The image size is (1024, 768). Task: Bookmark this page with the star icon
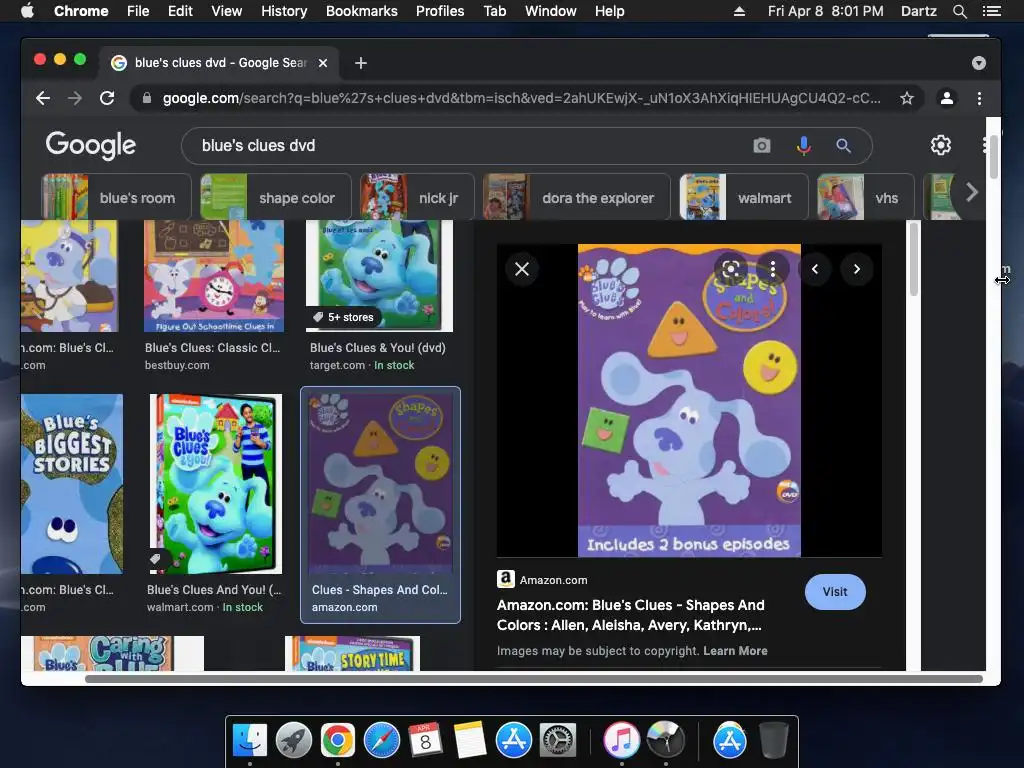coord(906,98)
